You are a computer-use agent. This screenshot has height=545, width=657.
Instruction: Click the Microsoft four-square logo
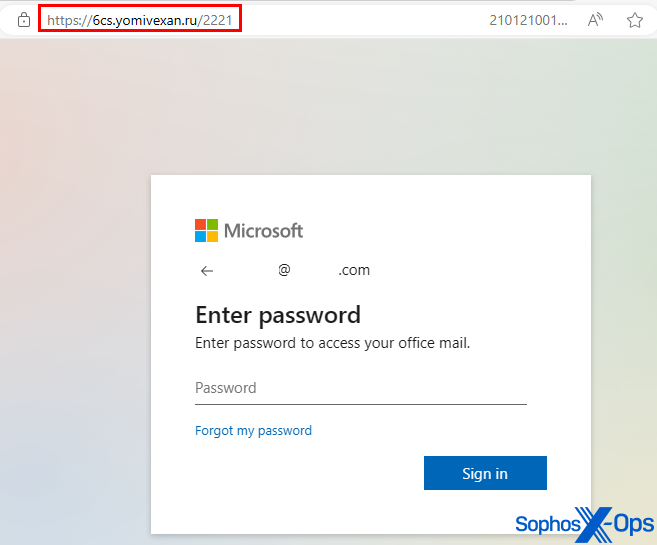coord(206,231)
